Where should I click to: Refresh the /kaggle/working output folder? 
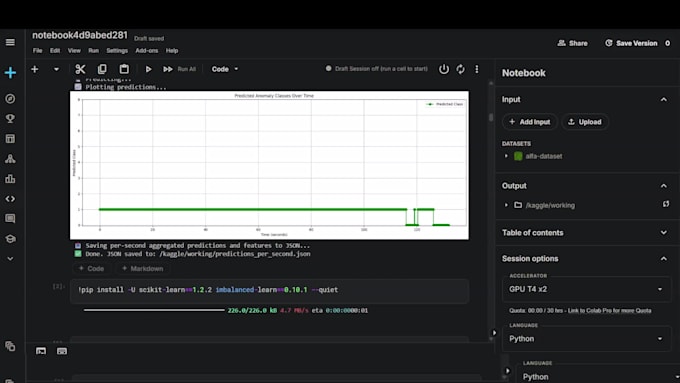(666, 204)
